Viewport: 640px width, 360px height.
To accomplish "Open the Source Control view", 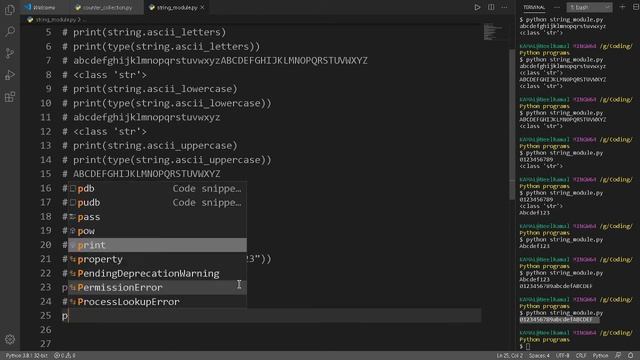I will coord(10,53).
